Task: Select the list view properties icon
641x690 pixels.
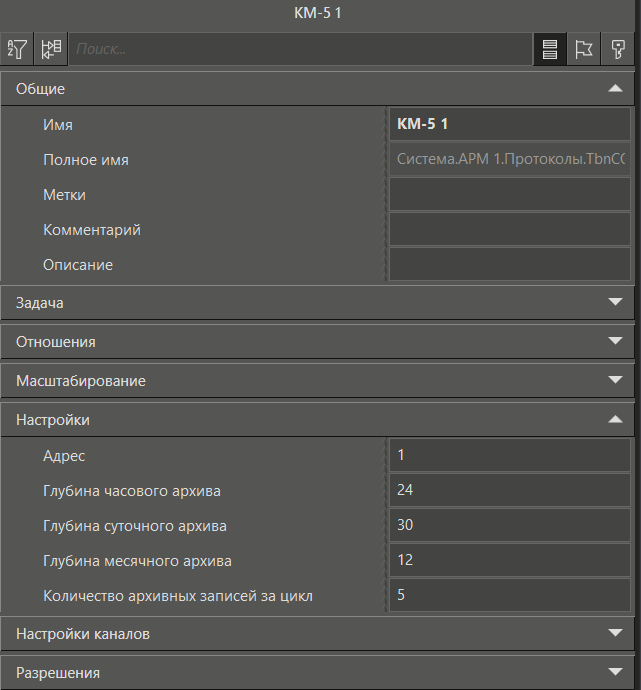Action: pyautogui.click(x=550, y=50)
